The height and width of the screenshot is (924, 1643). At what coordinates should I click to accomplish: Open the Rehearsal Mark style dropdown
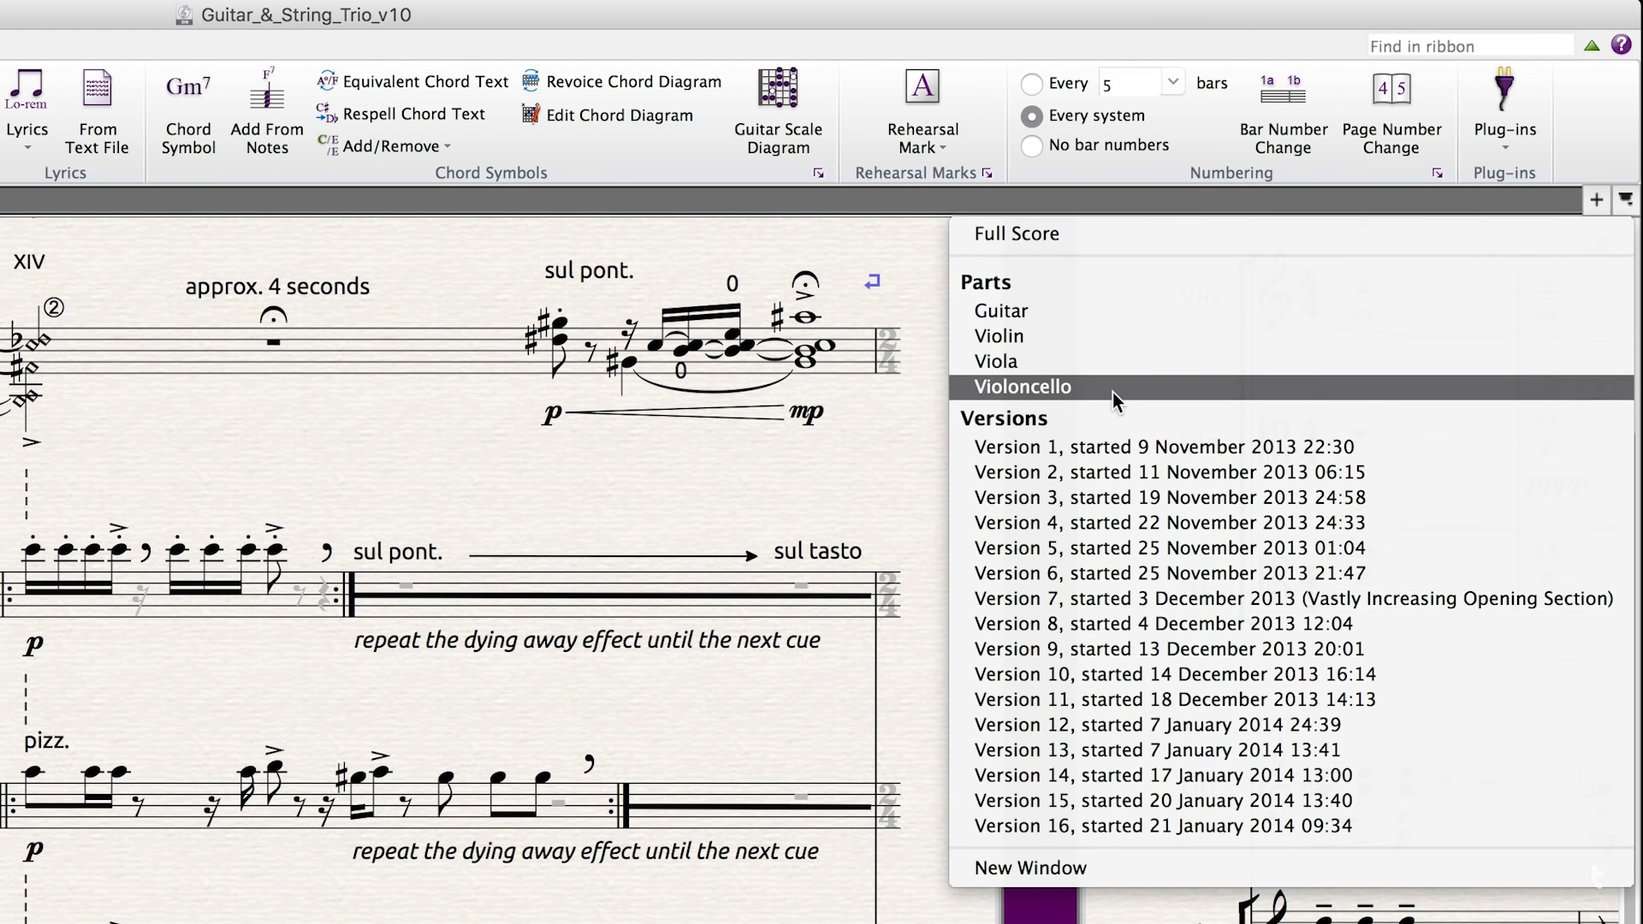(944, 147)
